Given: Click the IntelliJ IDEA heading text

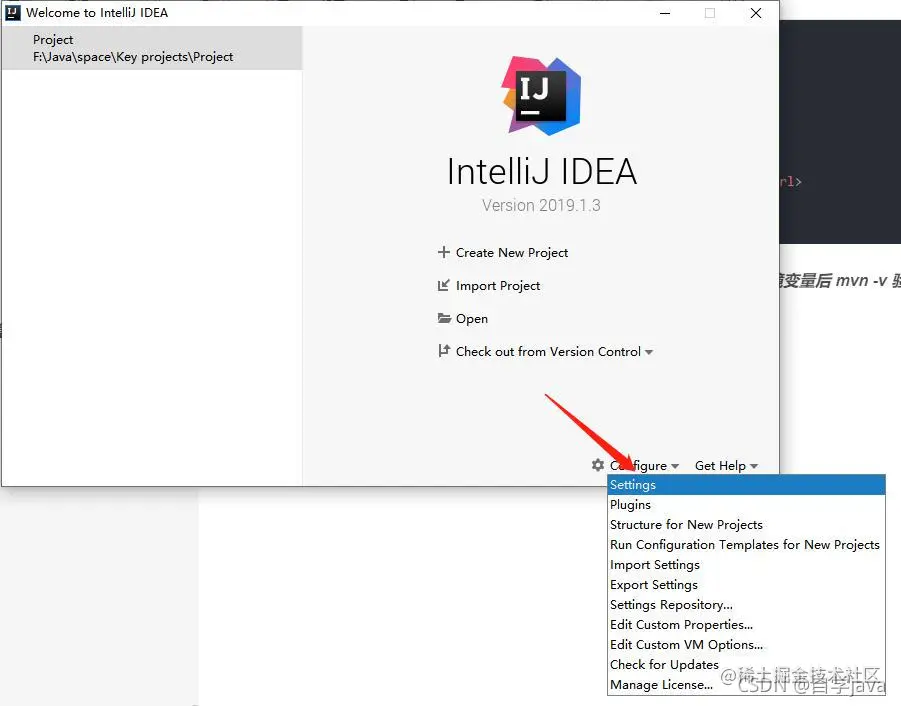Looking at the screenshot, I should [542, 171].
